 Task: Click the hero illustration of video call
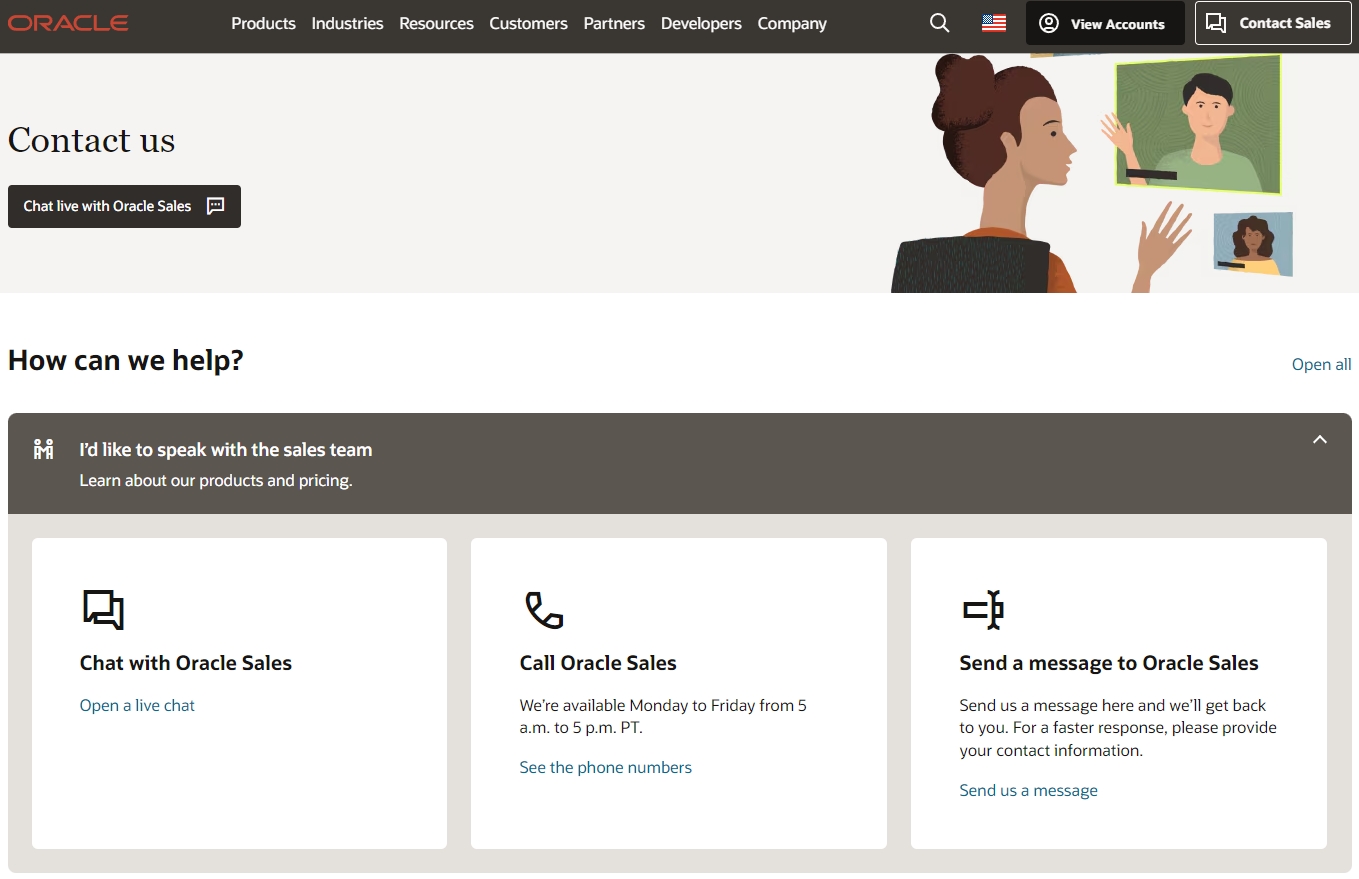pyautogui.click(x=1091, y=173)
